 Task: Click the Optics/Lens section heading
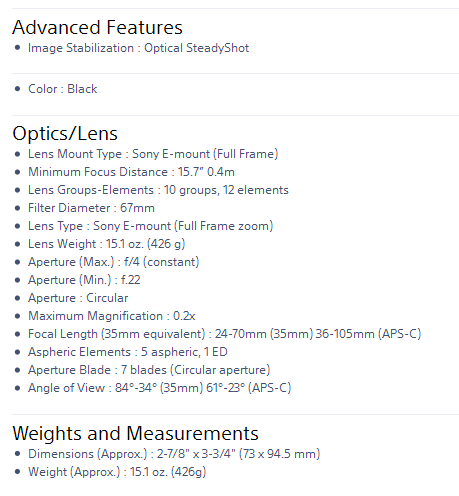click(65, 134)
